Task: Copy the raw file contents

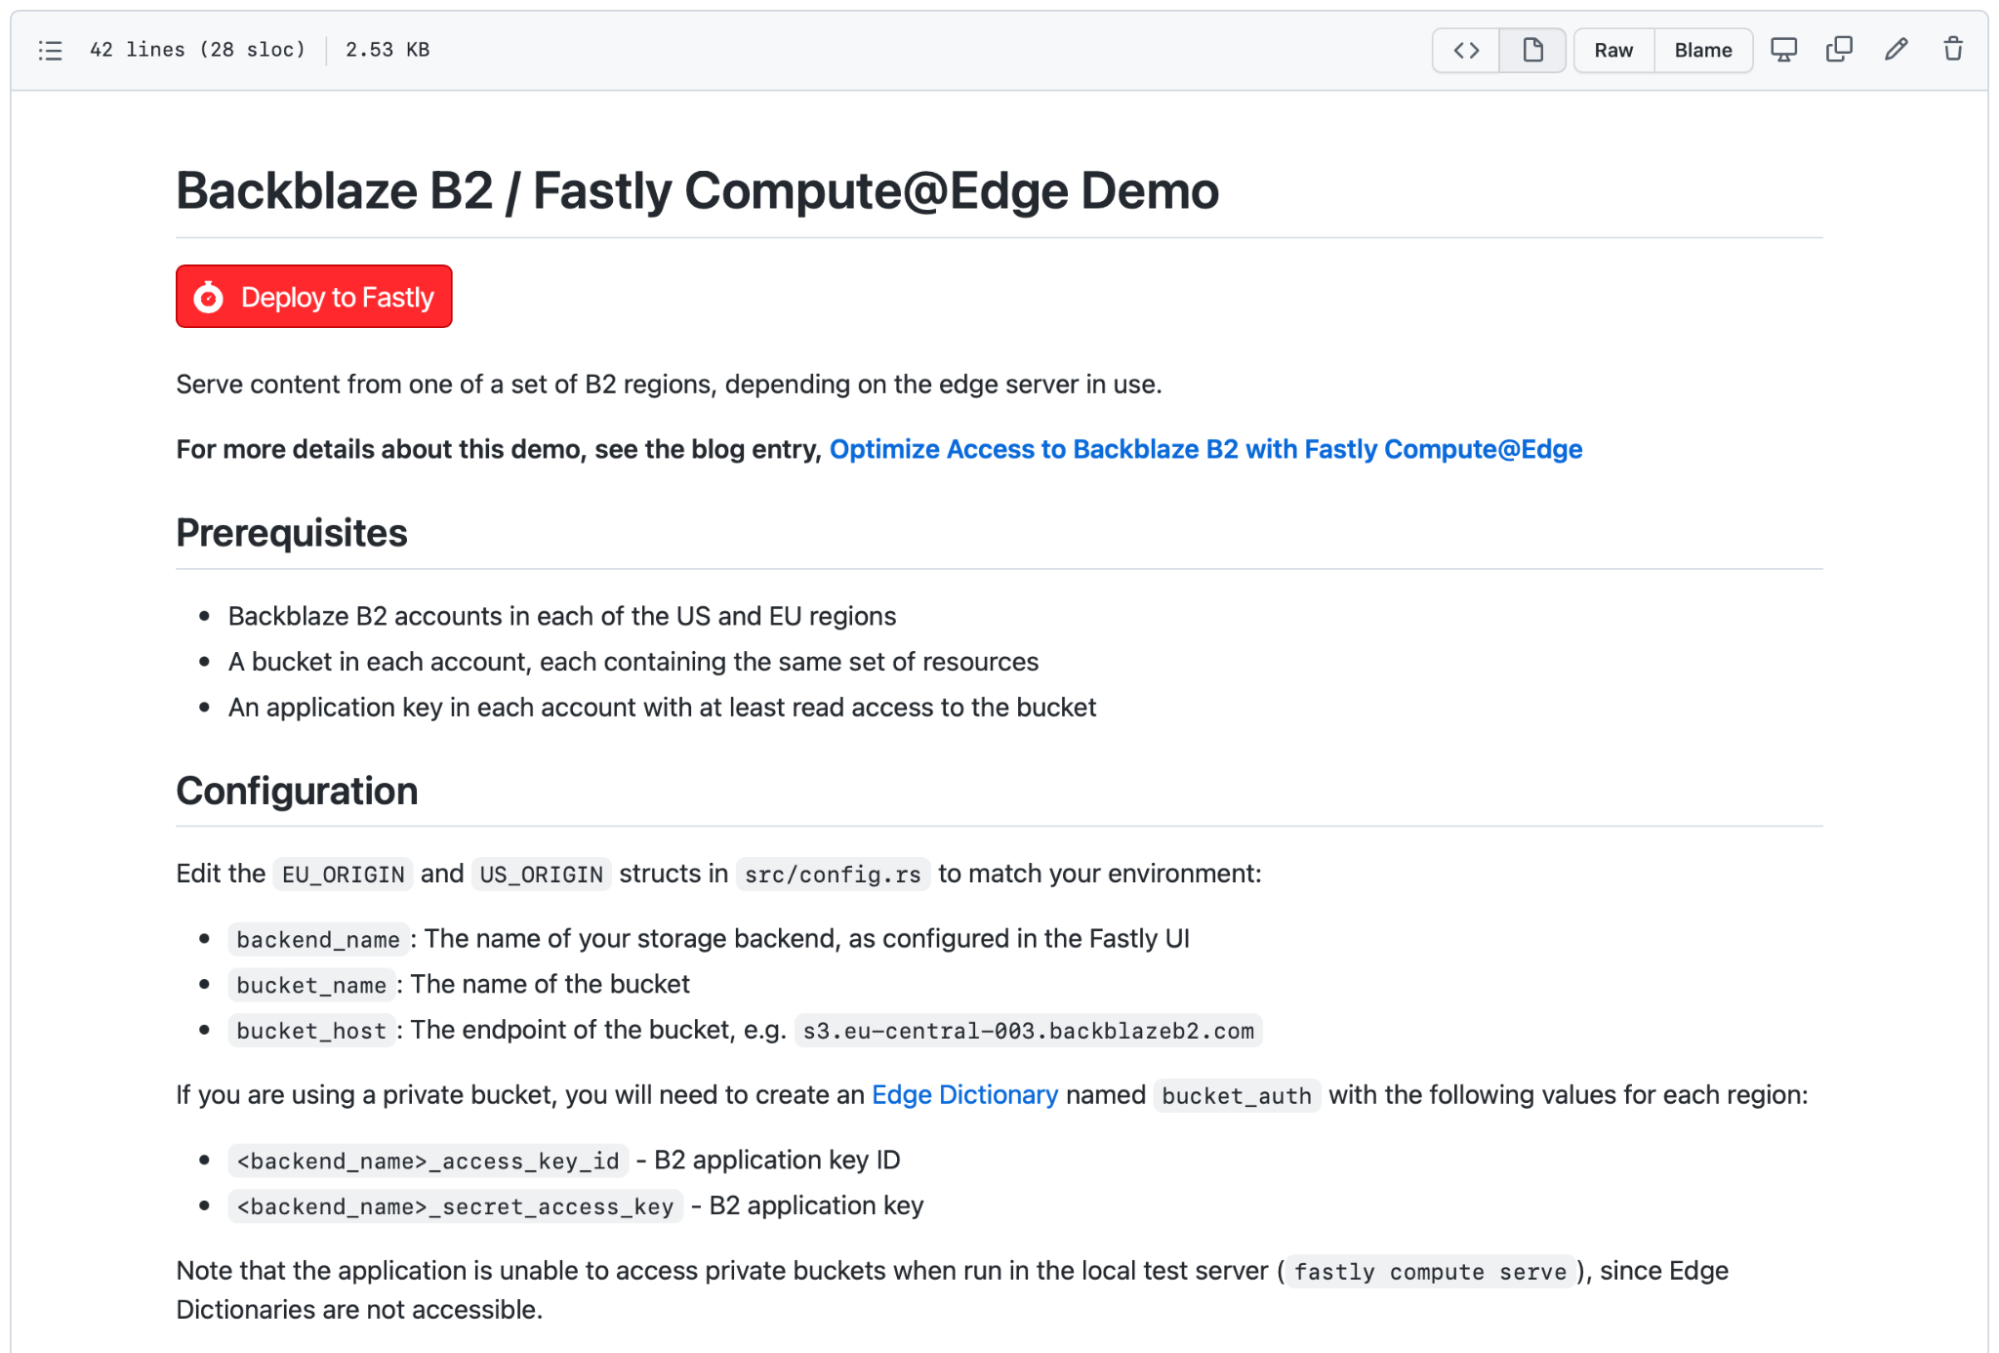Action: click(1841, 49)
